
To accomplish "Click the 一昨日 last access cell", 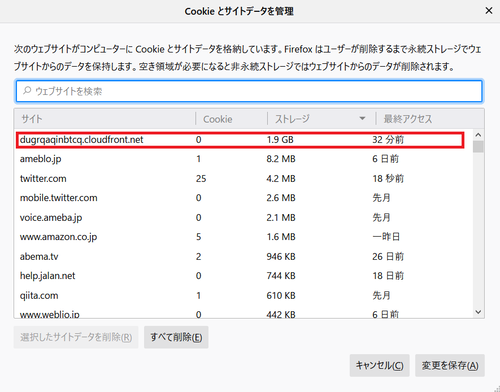I will pos(386,237).
